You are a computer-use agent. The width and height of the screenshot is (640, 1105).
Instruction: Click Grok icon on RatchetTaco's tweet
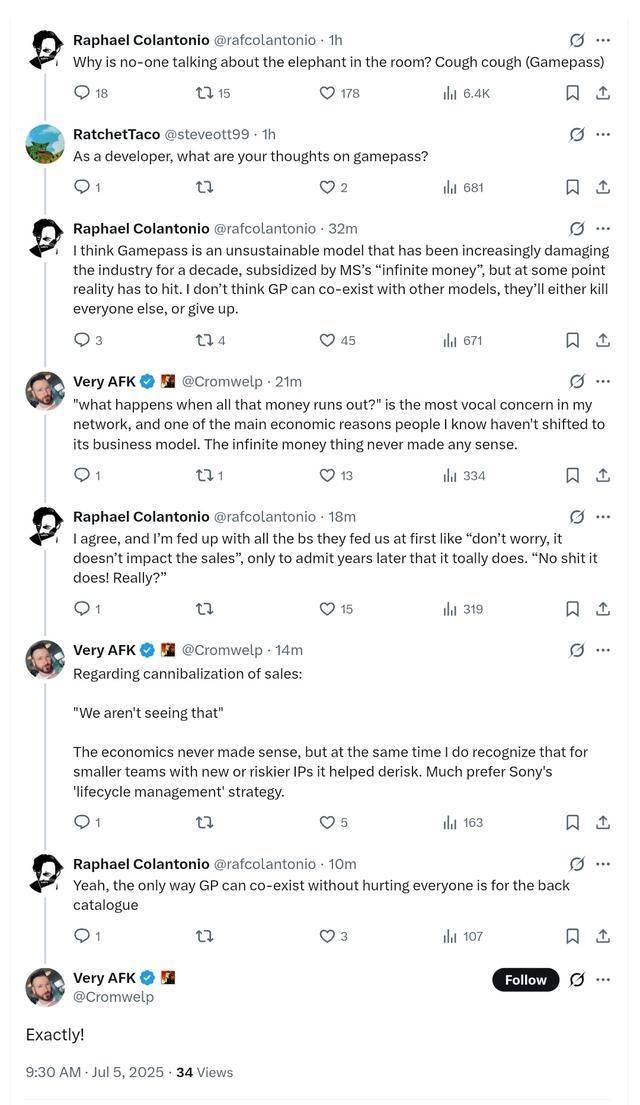pyautogui.click(x=577, y=135)
